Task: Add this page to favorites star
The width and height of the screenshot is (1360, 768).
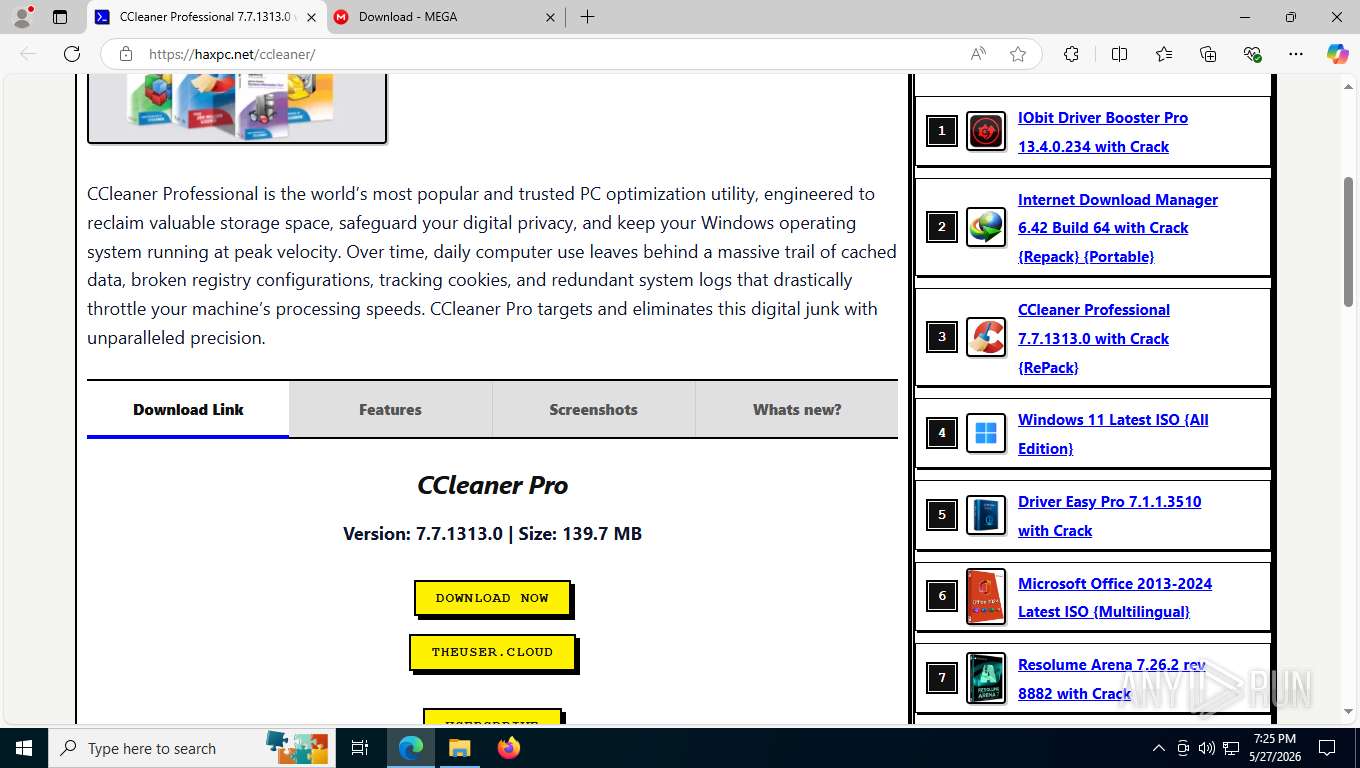Action: pos(1018,54)
